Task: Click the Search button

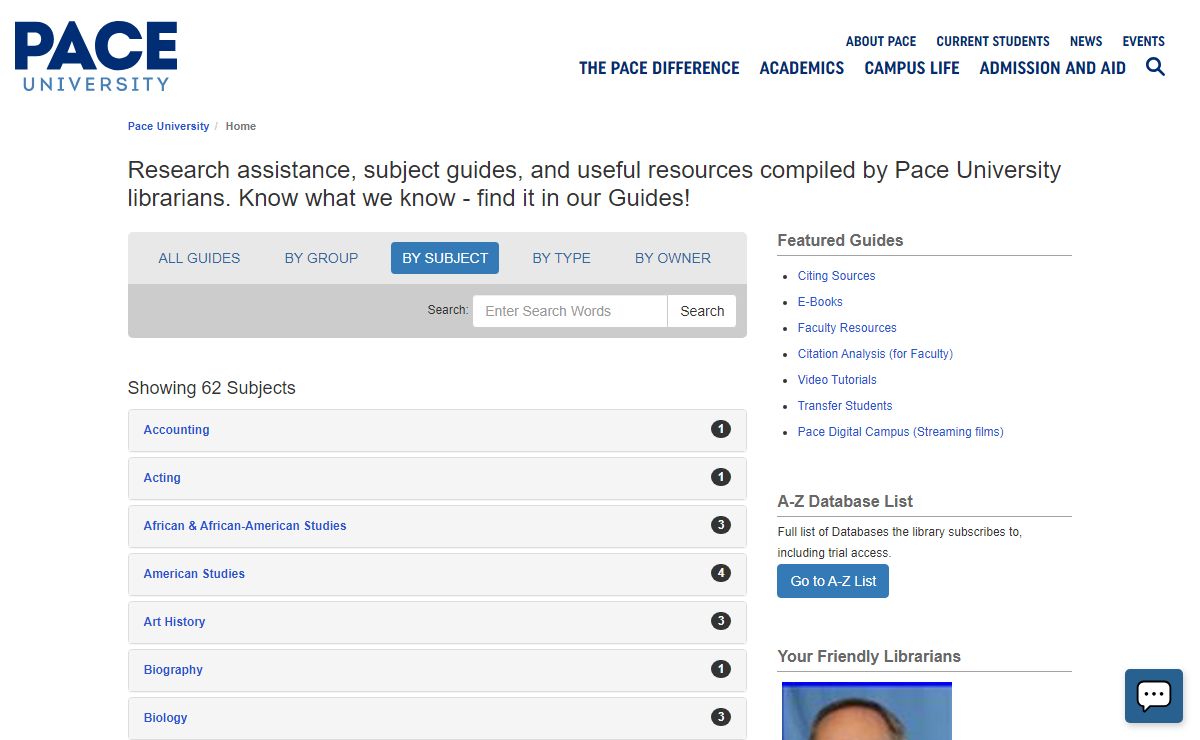Action: [x=702, y=311]
